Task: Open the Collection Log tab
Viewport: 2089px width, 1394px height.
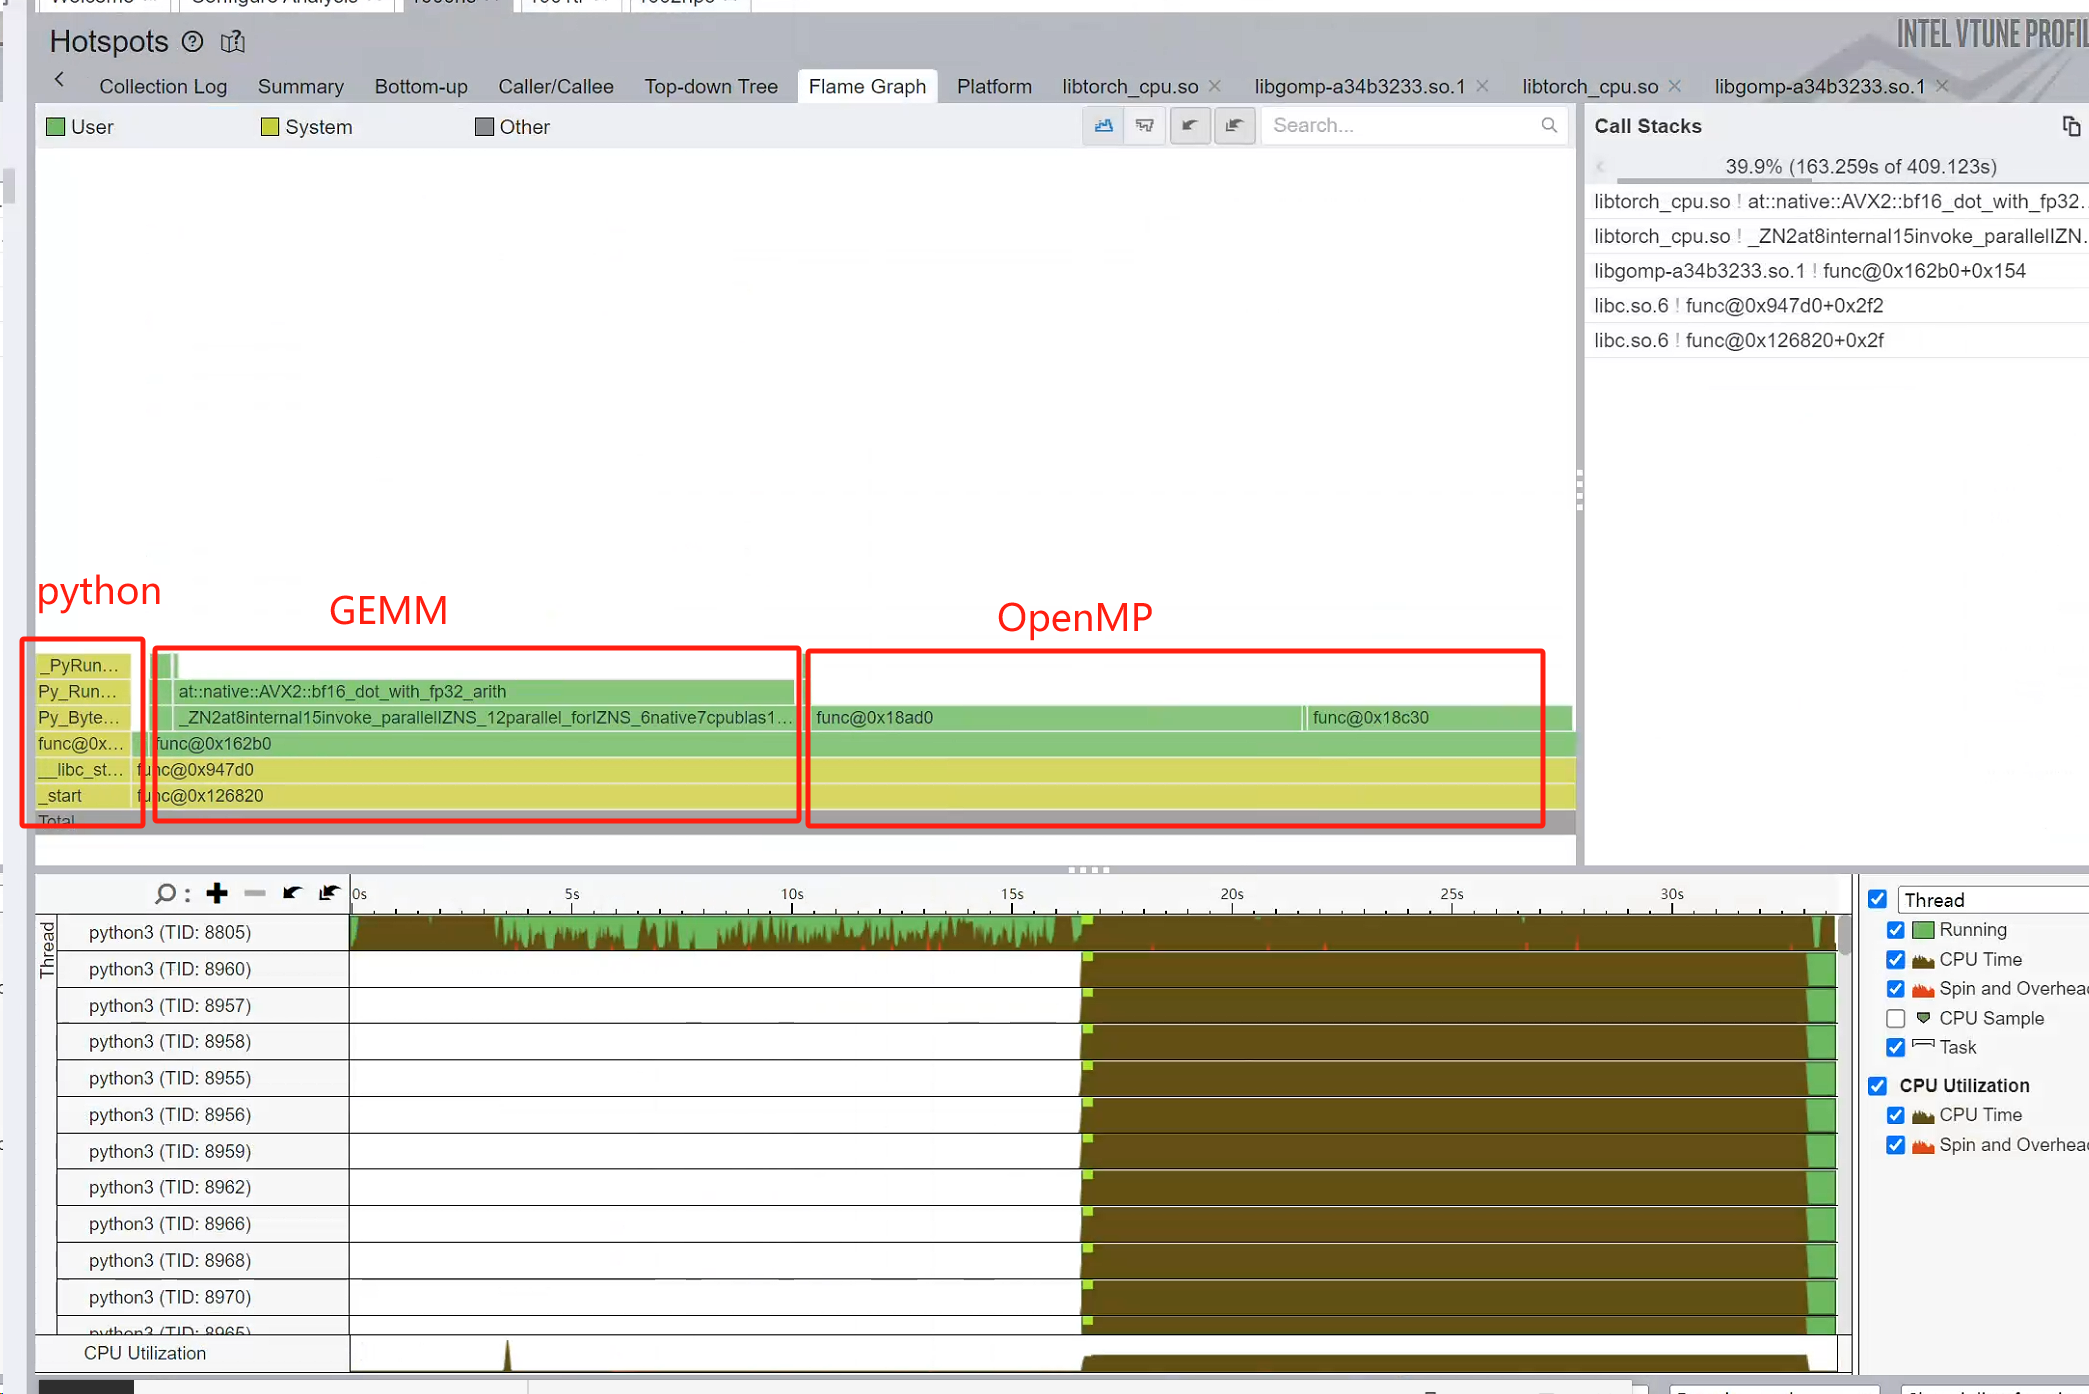Action: (x=163, y=87)
